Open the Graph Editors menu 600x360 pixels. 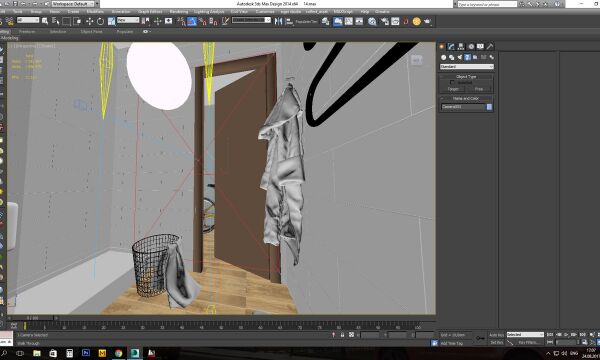pyautogui.click(x=150, y=12)
